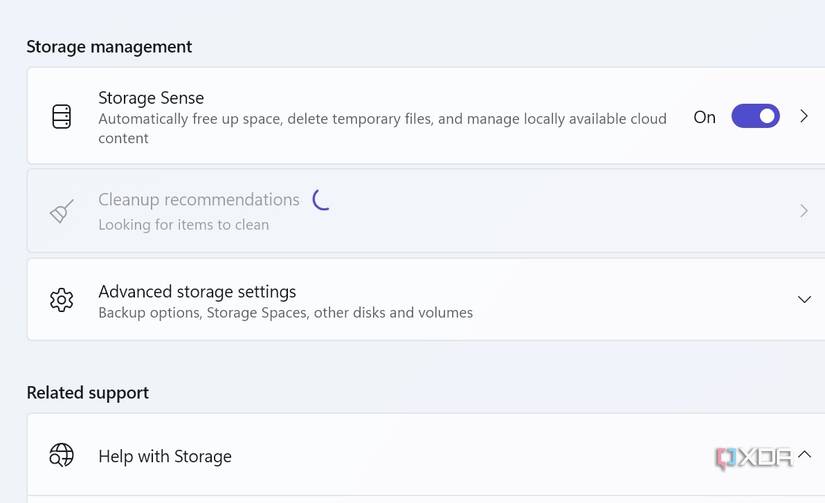Collapse Help with Storage up chevron

pos(804,454)
